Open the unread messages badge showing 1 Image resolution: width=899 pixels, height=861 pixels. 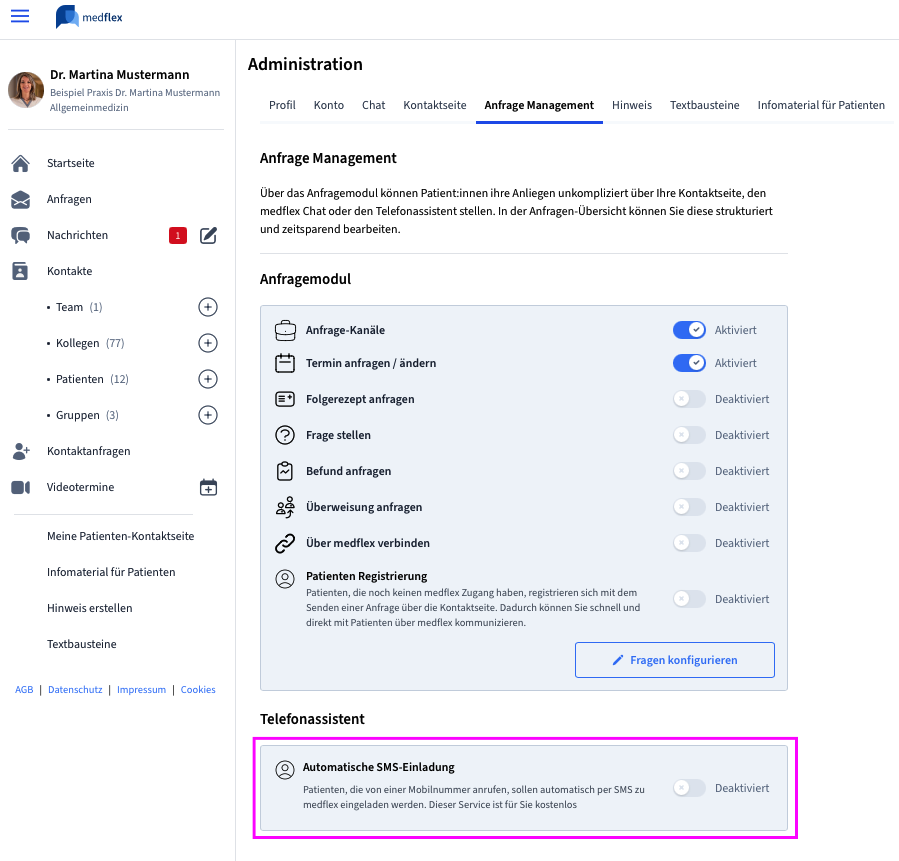[178, 236]
